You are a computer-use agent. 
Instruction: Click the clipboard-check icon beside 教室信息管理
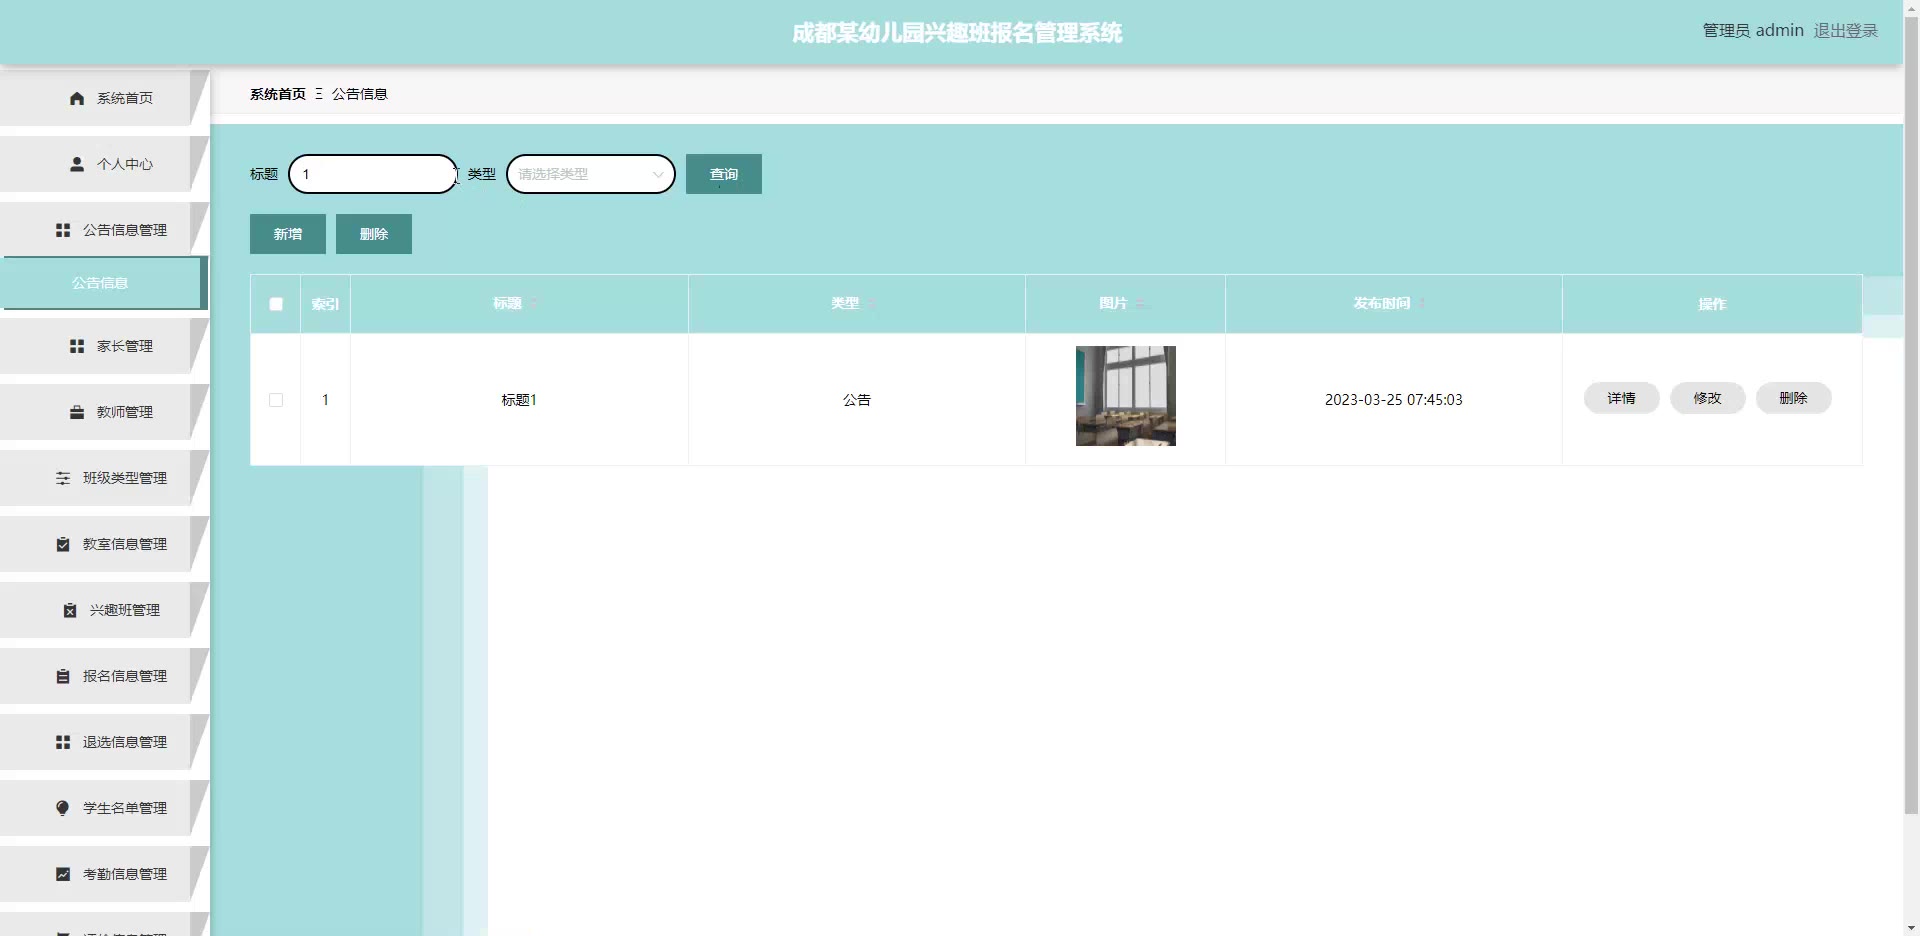pos(63,544)
